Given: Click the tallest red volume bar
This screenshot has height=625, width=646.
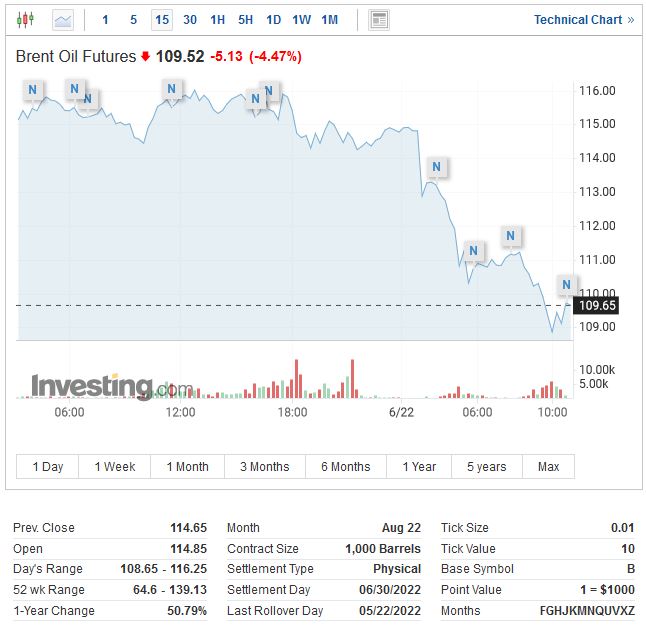Looking at the screenshot, I should [297, 379].
